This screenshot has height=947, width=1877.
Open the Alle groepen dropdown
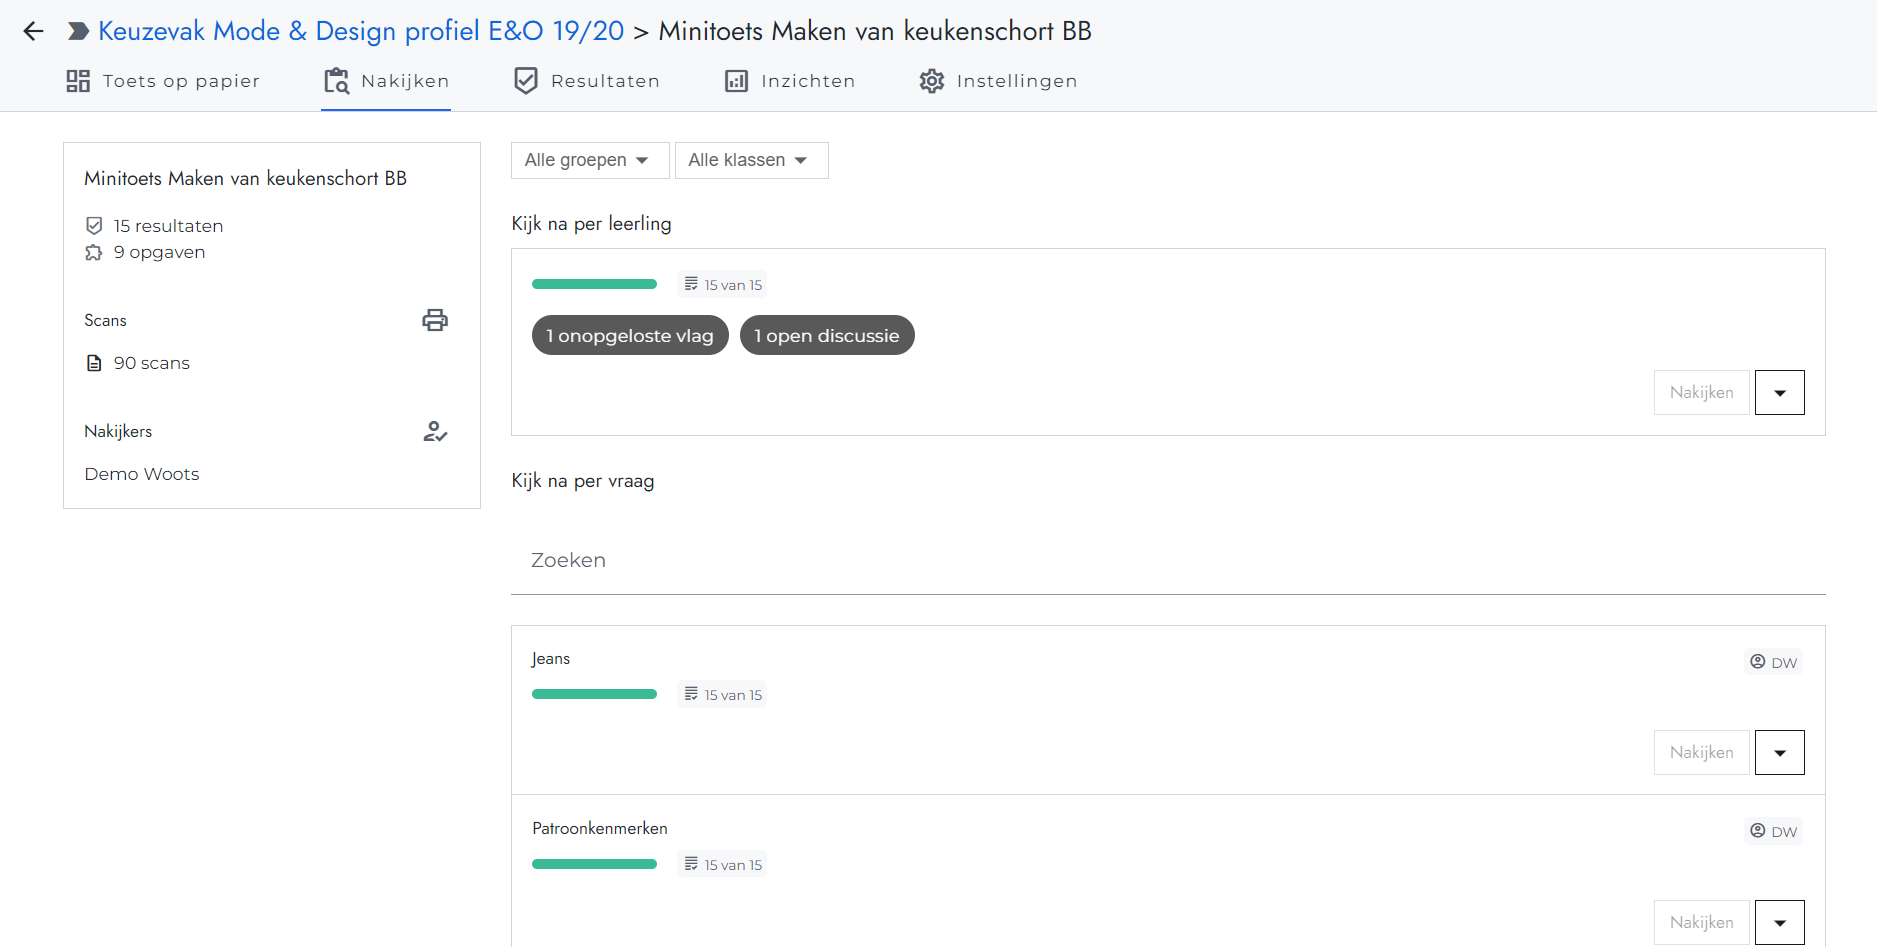pyautogui.click(x=589, y=160)
